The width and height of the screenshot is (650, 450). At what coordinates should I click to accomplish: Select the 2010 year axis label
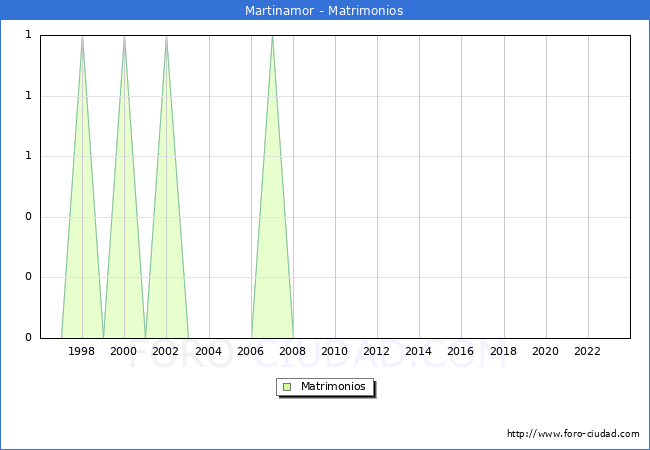pos(335,351)
